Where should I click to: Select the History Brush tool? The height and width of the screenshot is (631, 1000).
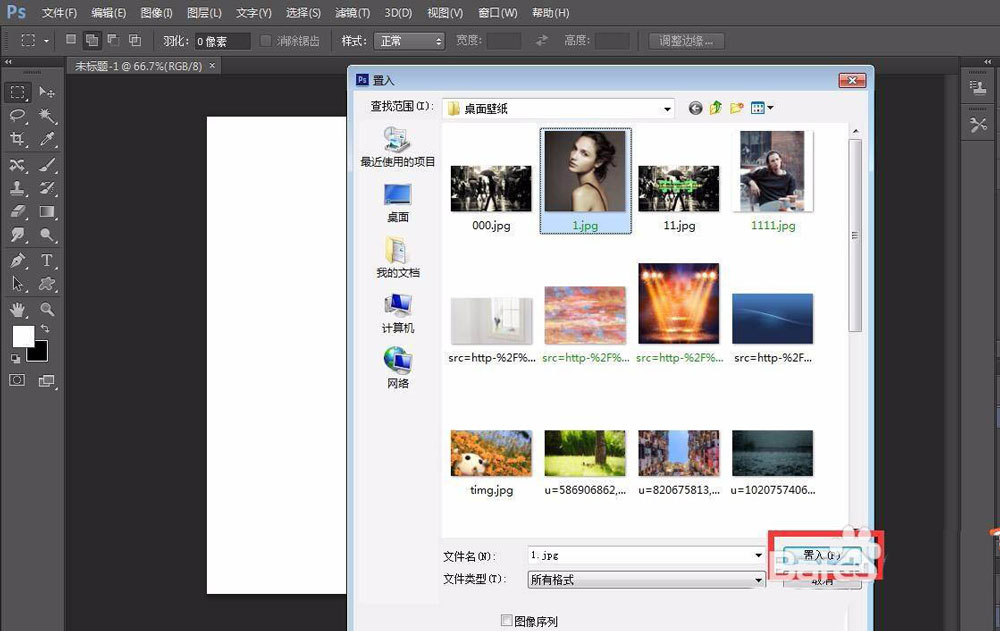coord(47,188)
